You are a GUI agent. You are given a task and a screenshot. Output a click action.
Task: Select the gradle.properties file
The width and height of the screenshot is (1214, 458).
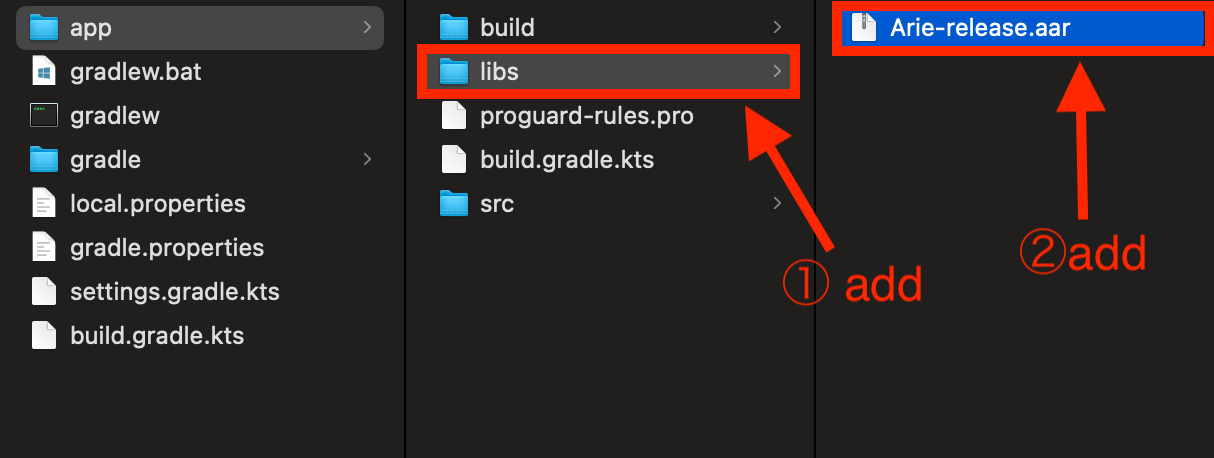pos(167,247)
